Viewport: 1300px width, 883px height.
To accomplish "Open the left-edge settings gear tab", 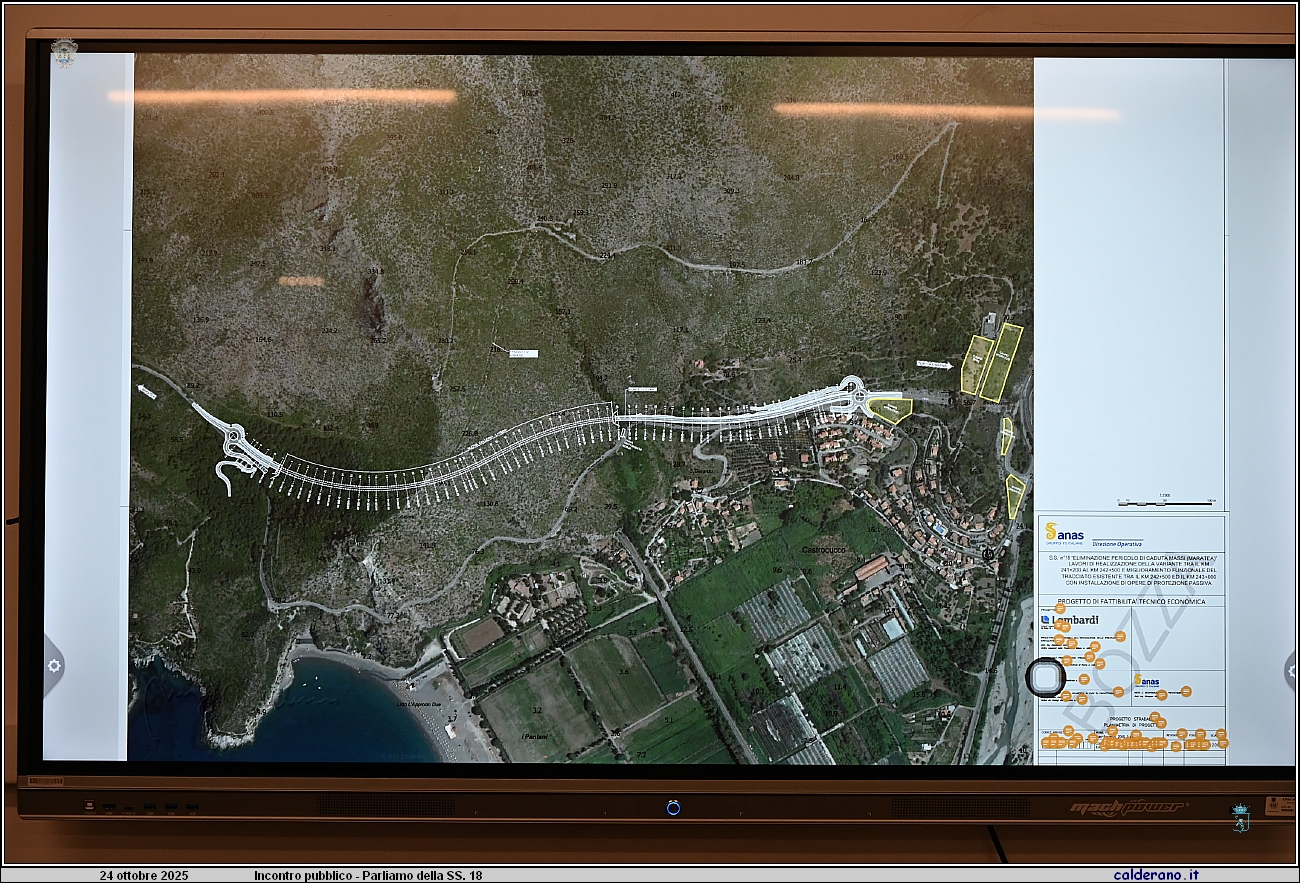I will pyautogui.click(x=53, y=665).
